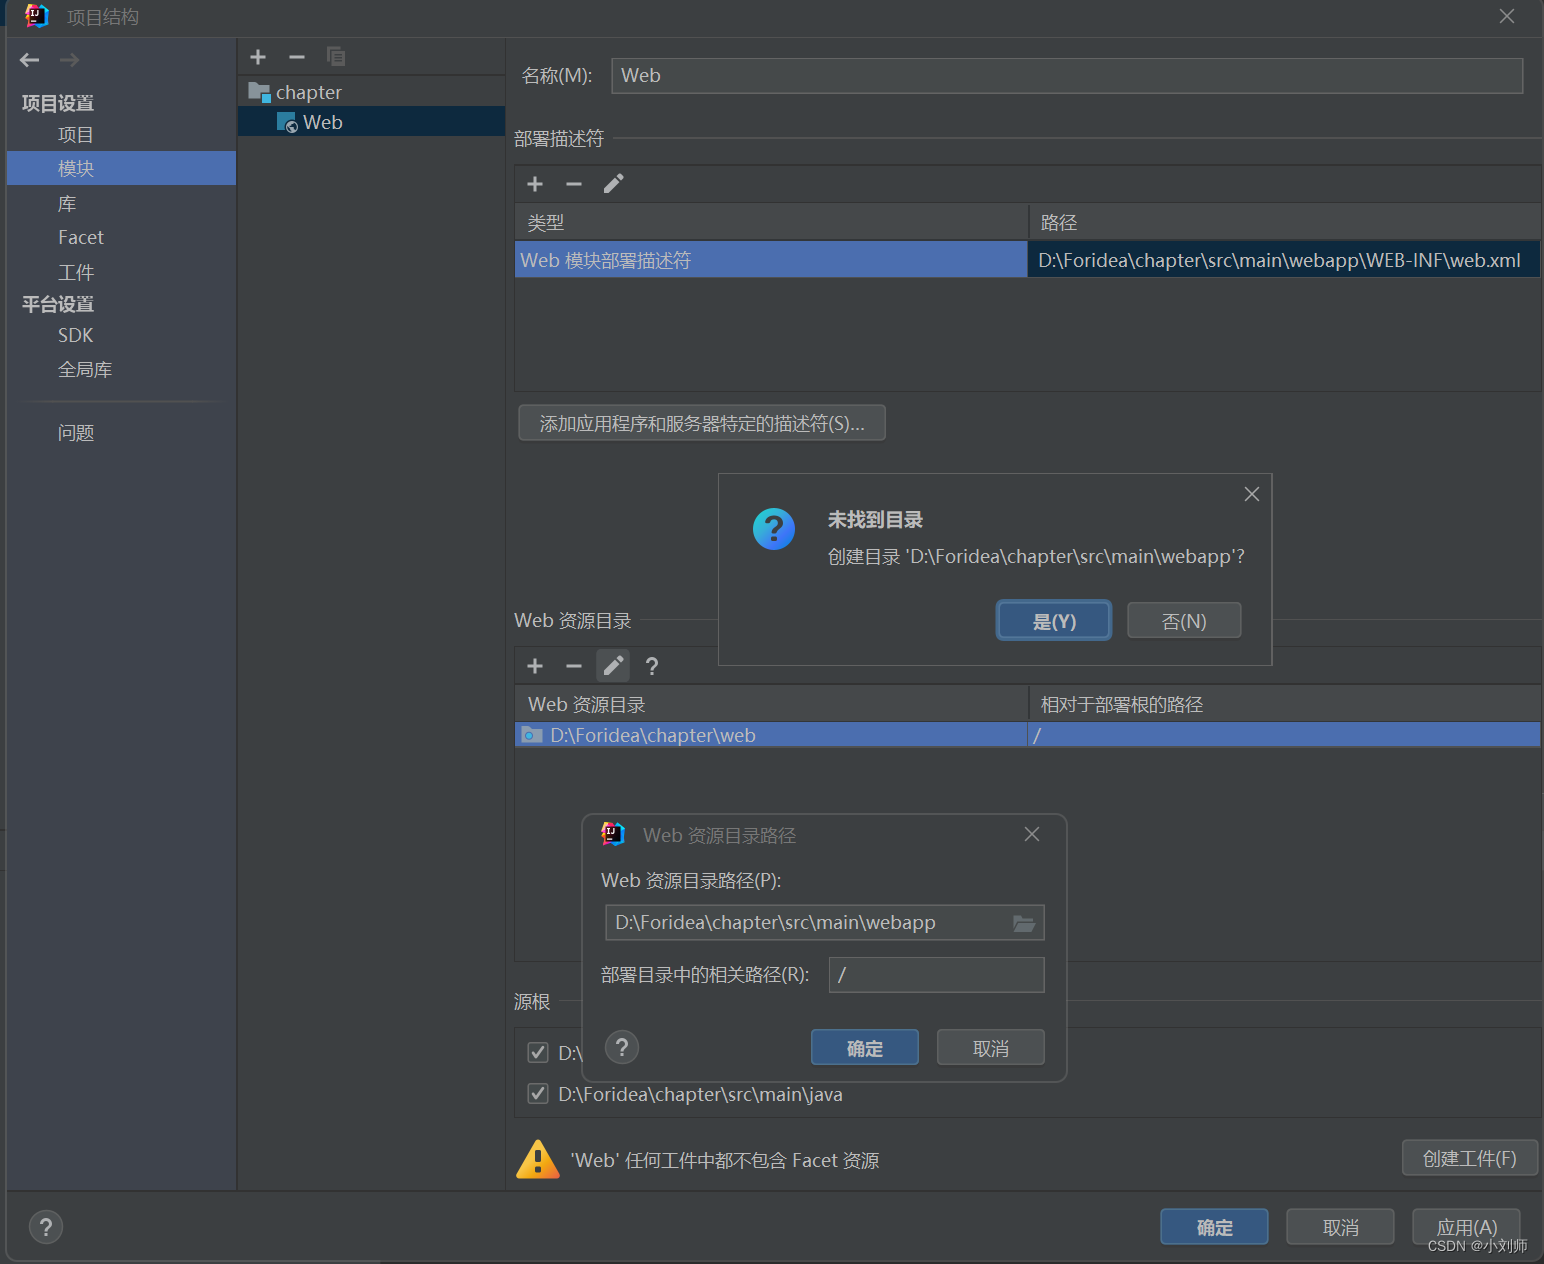Remove selected module with minus icon
Screen dimensions: 1544x1264
[297, 57]
